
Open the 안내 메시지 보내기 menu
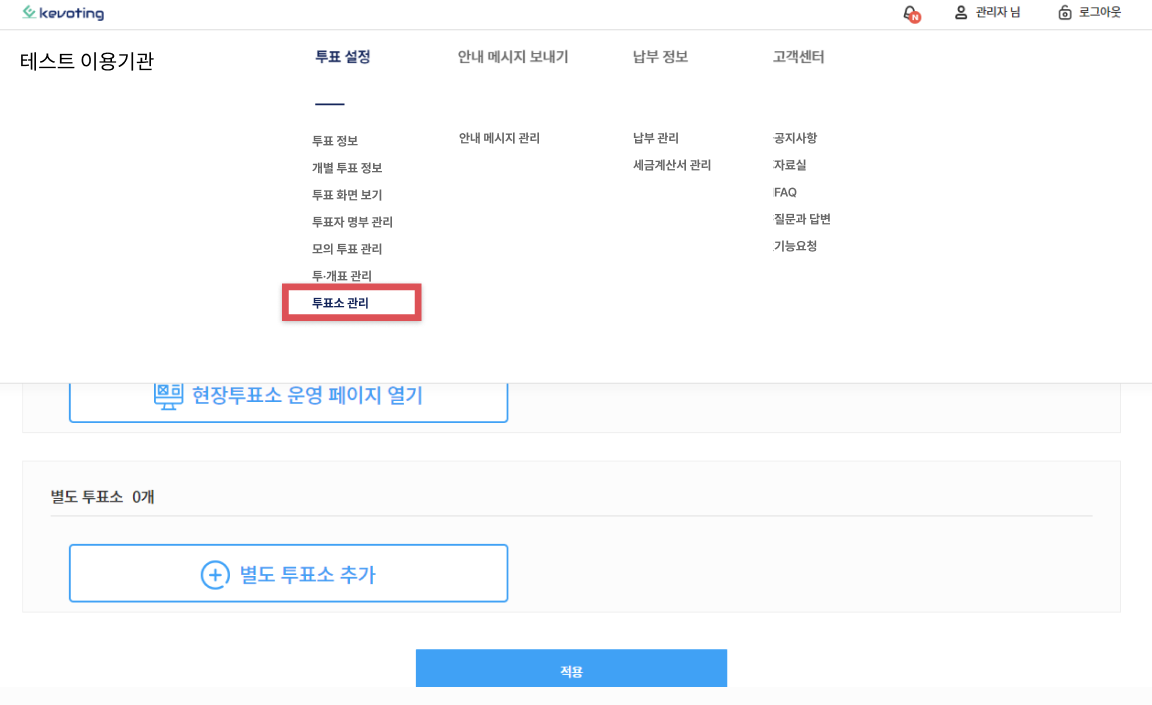513,57
